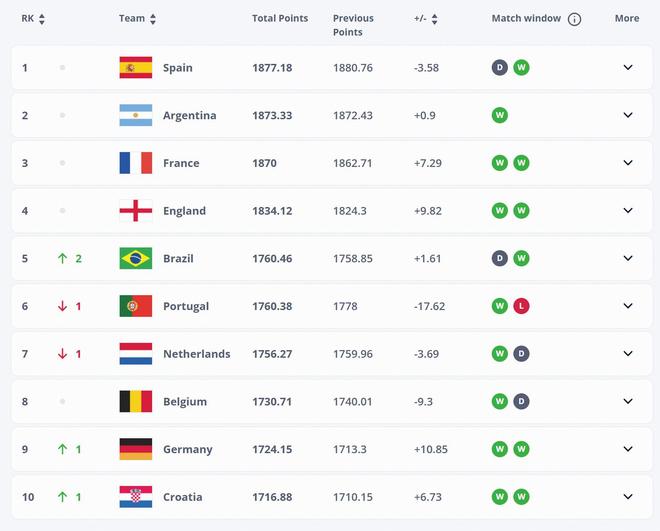This screenshot has height=531, width=660.
Task: Click Spain's draw result badge
Action: [500, 68]
